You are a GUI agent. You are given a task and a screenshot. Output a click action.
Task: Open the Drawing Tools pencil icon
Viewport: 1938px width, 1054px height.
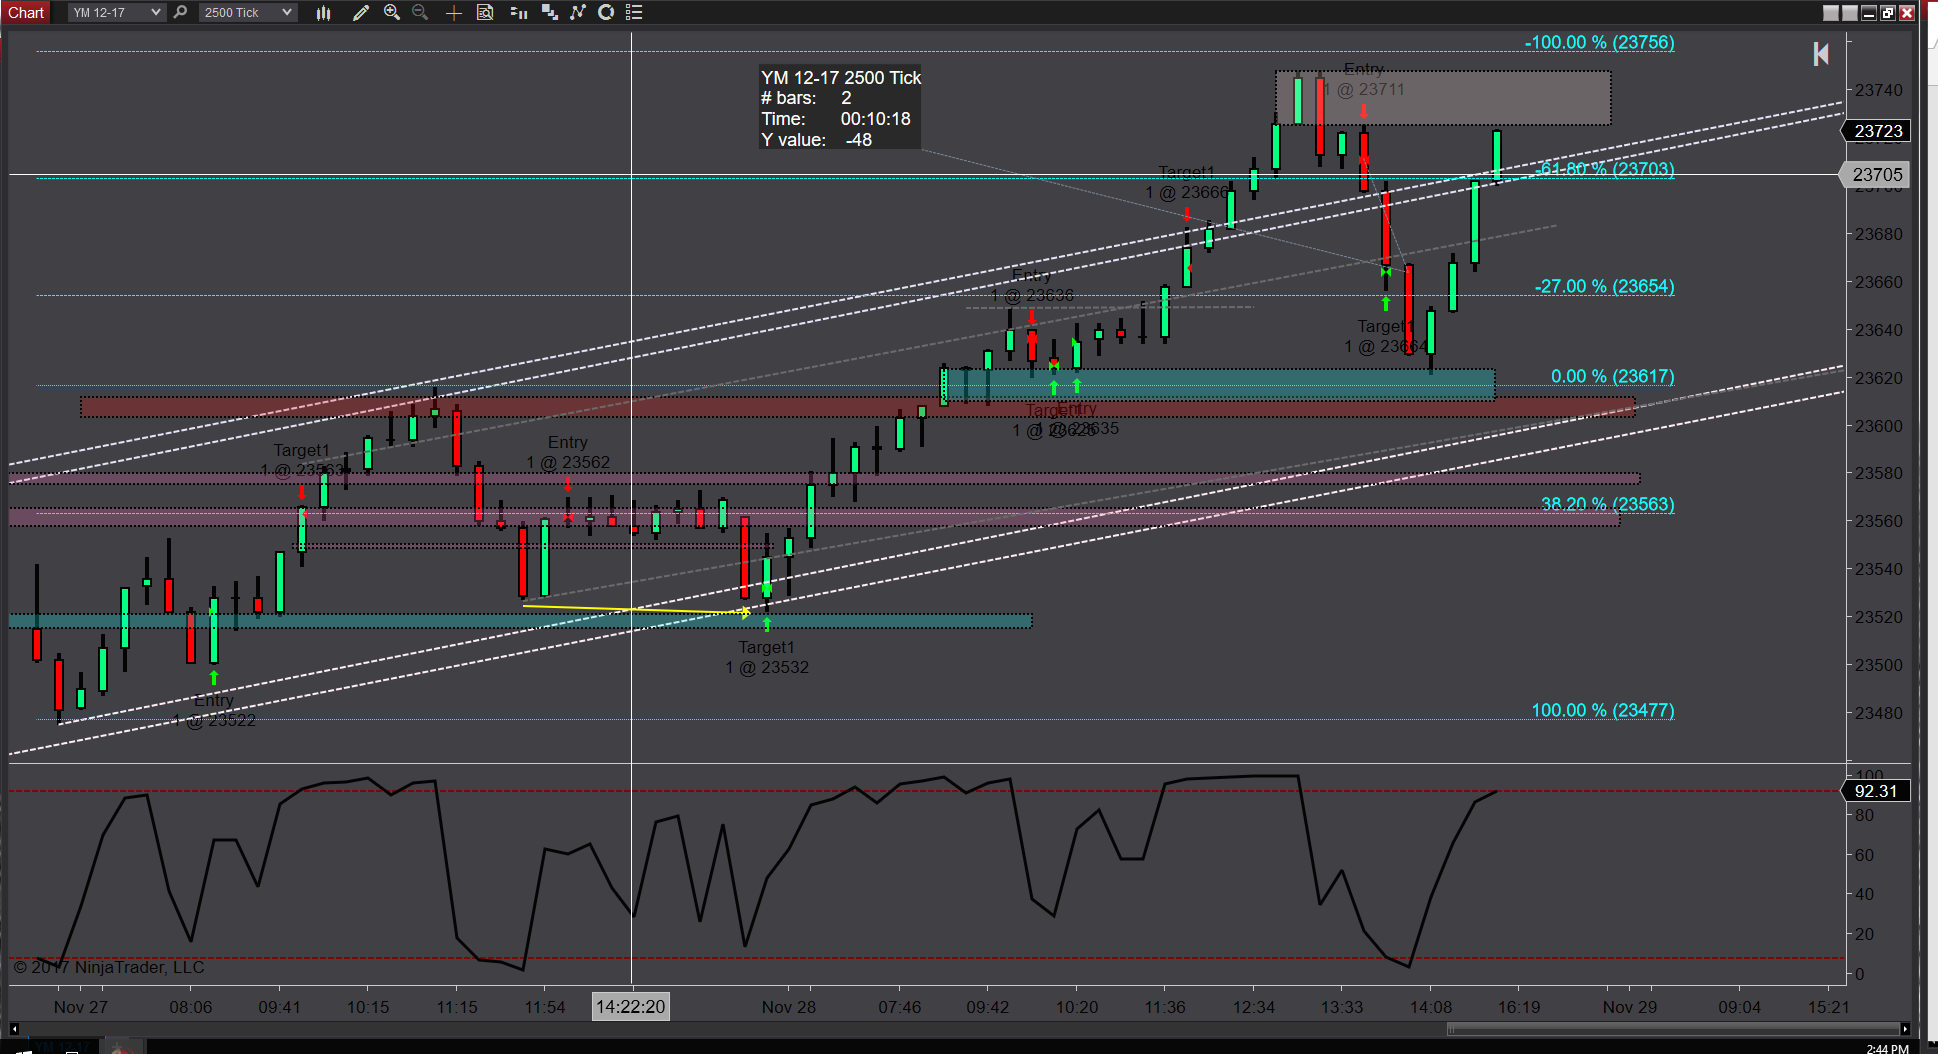(x=361, y=12)
